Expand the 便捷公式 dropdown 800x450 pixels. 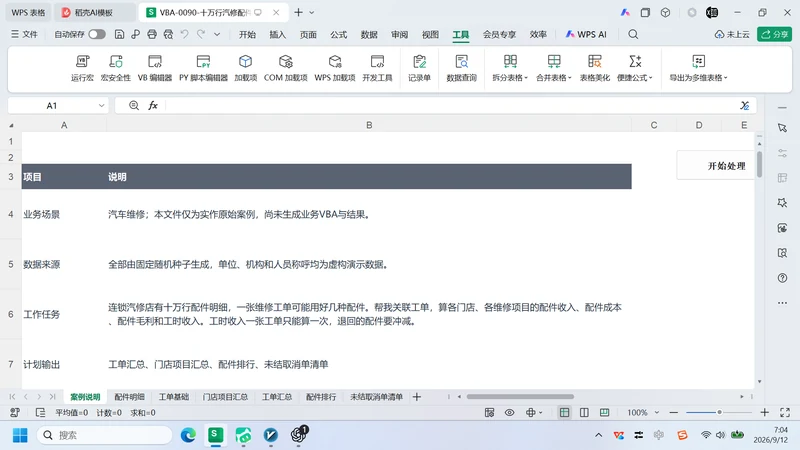[x=635, y=78]
